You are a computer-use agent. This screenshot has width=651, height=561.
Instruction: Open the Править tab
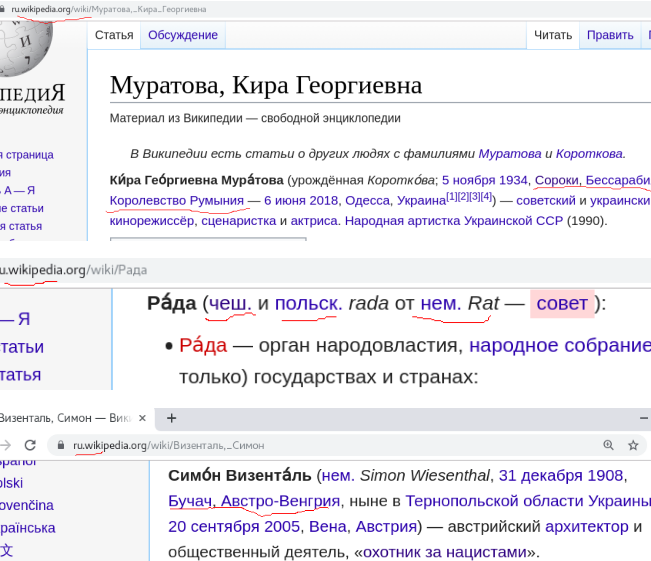click(610, 35)
